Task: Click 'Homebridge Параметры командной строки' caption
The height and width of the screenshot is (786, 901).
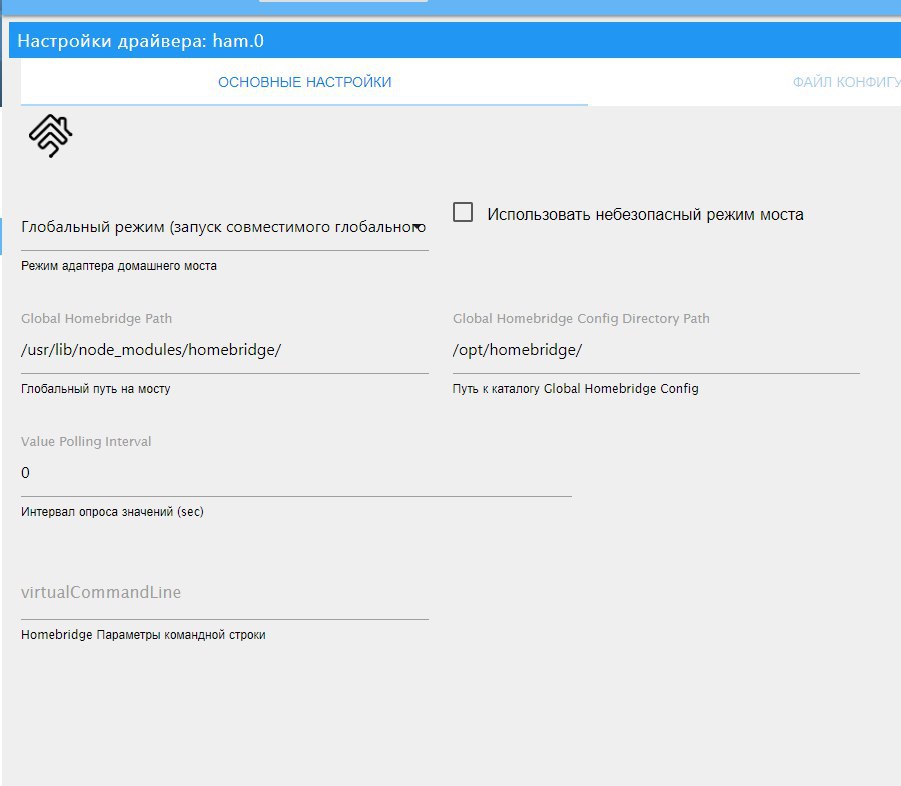Action: click(x=143, y=635)
